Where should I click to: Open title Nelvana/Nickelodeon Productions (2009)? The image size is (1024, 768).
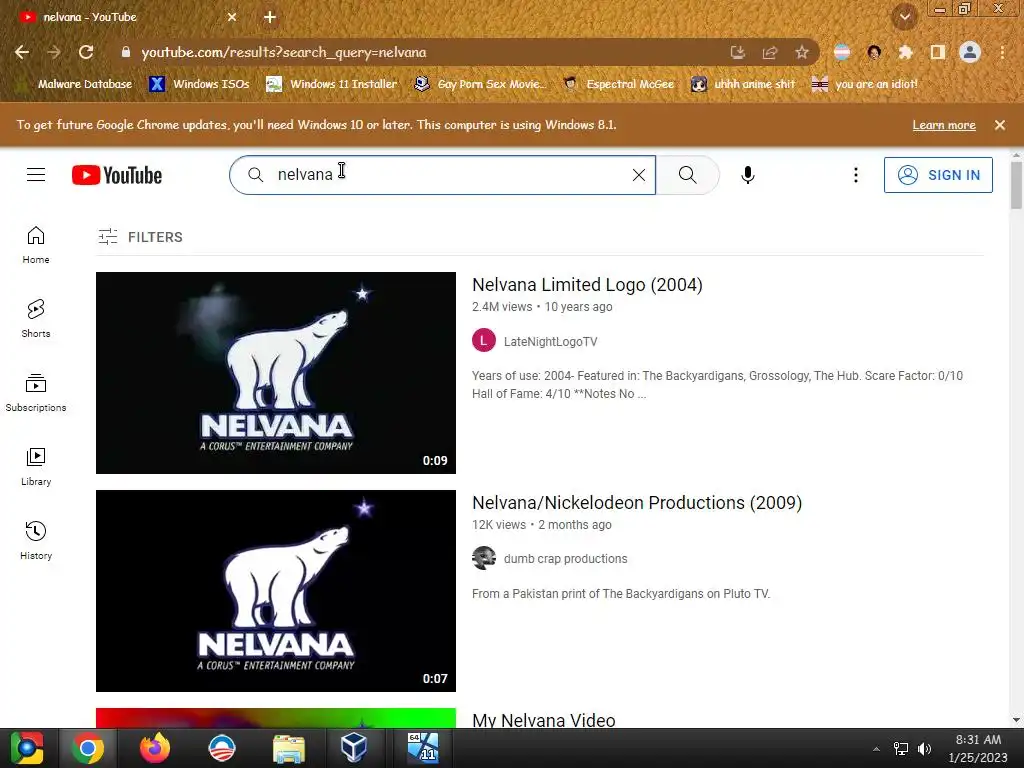click(x=637, y=503)
